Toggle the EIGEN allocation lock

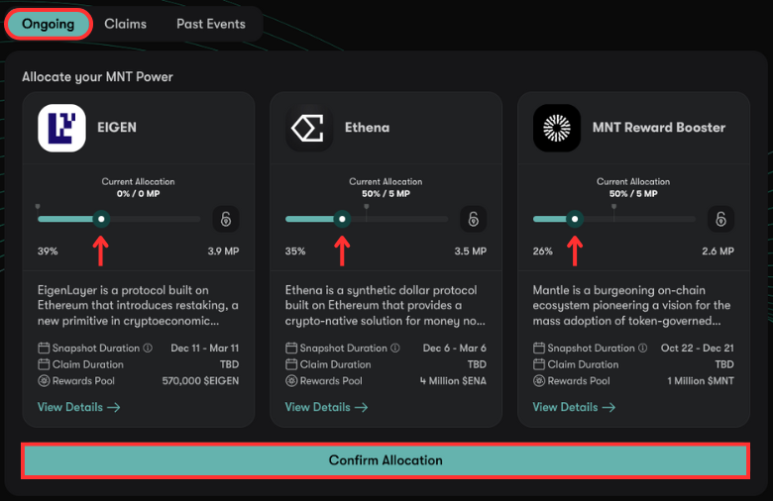(226, 219)
